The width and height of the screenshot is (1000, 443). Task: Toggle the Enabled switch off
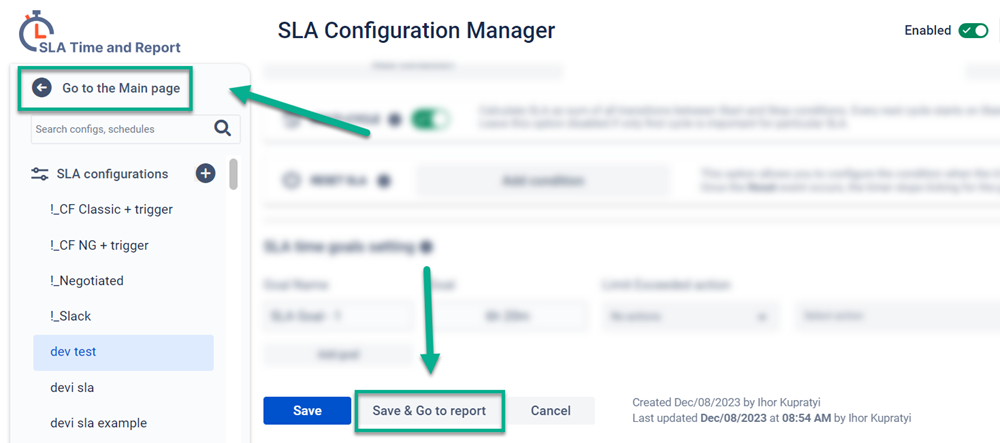point(972,30)
